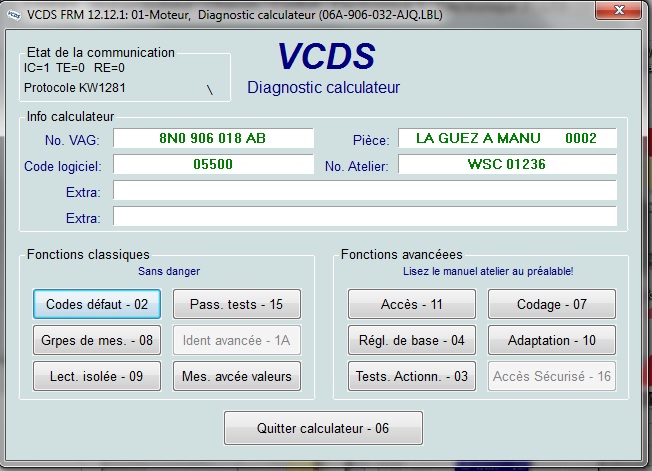Screen dimensions: 652x471
Task: Click the second empty Extra field
Action: click(x=365, y=217)
